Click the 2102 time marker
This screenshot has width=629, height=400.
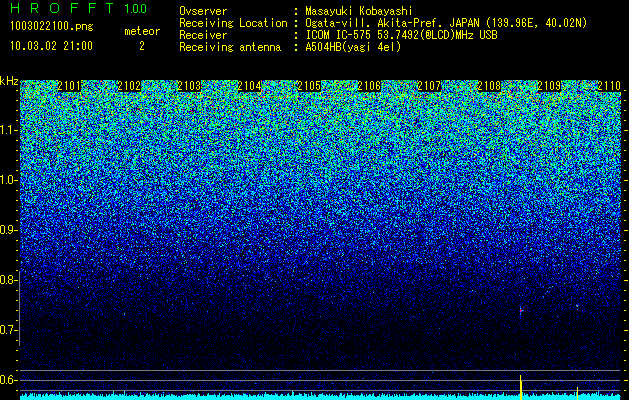pyautogui.click(x=130, y=86)
